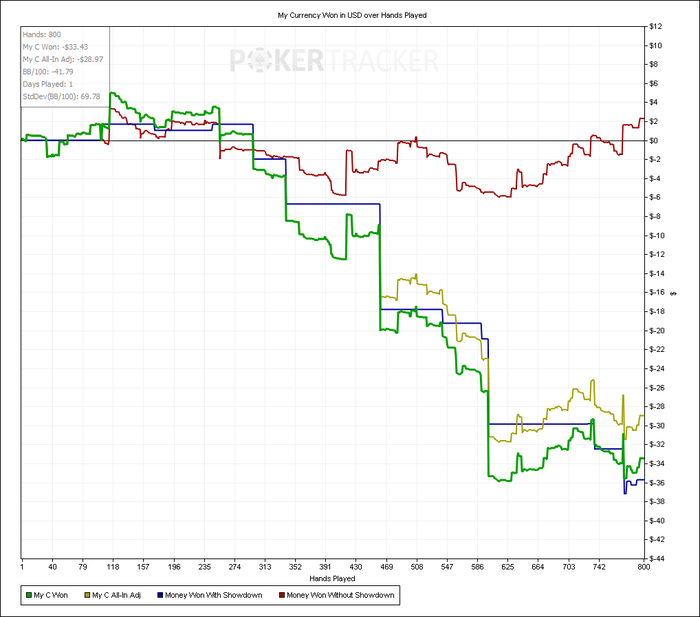Click the red Money Won Without Showdown swatch

pyautogui.click(x=282, y=595)
